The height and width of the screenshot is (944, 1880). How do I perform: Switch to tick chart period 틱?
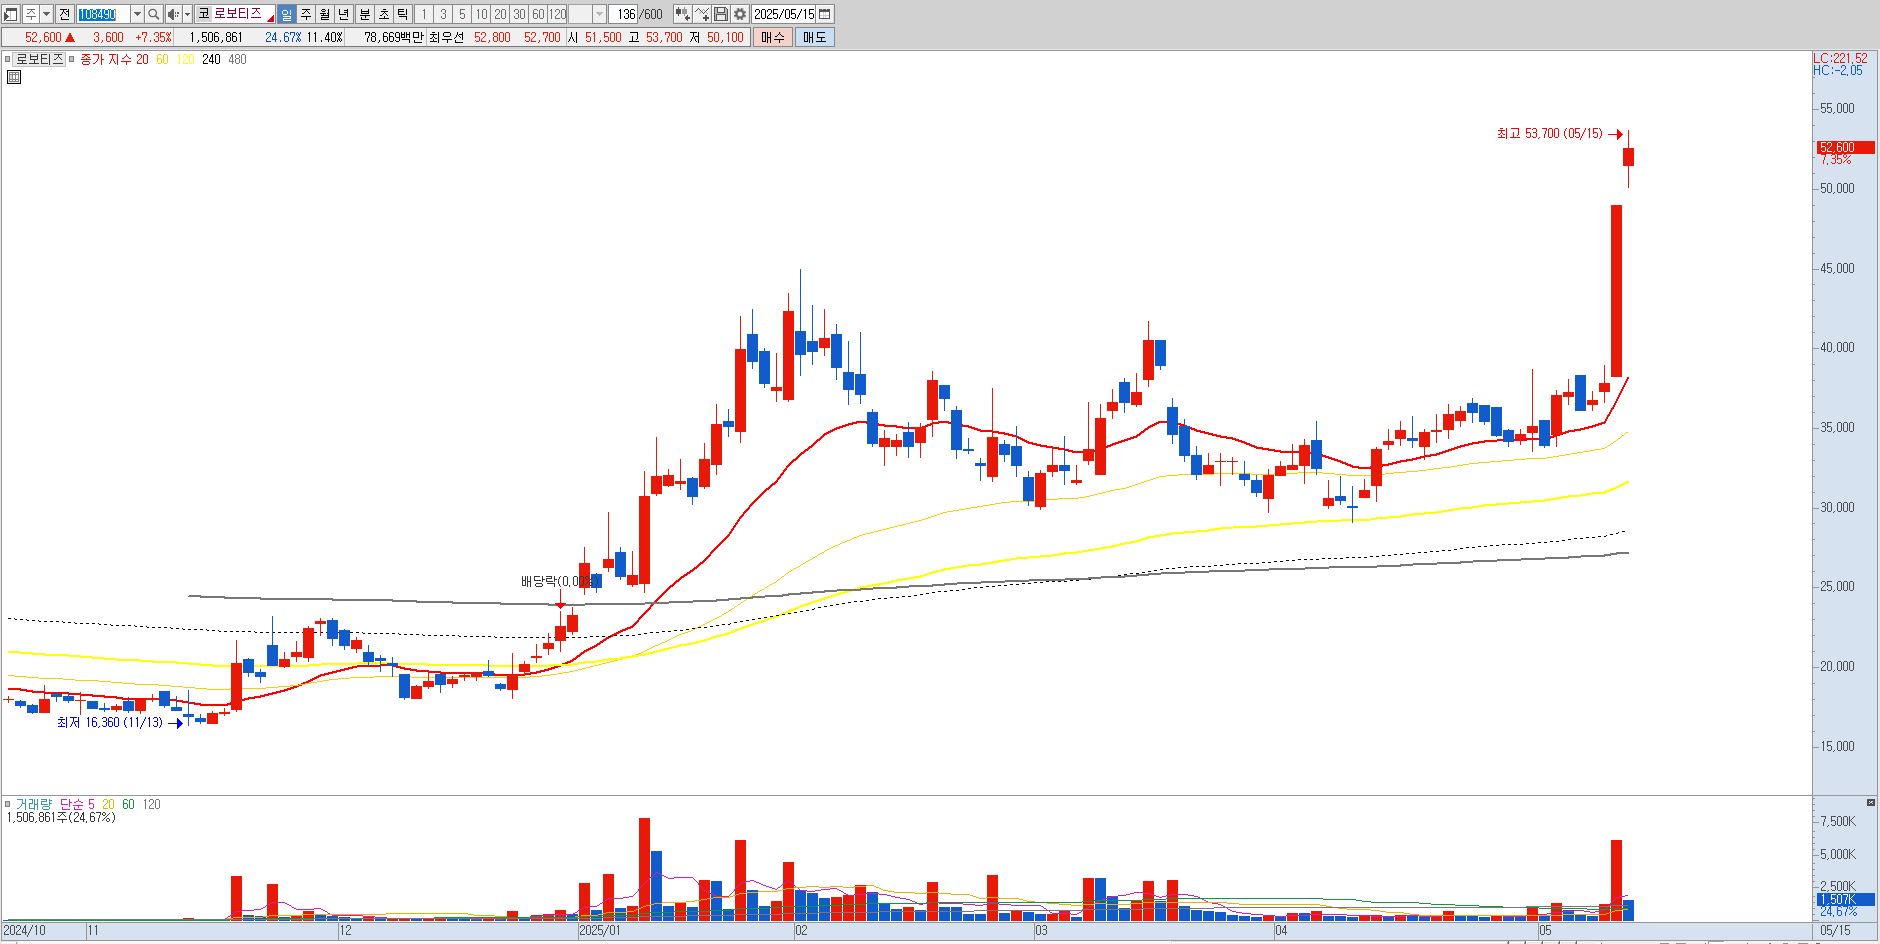click(x=402, y=14)
